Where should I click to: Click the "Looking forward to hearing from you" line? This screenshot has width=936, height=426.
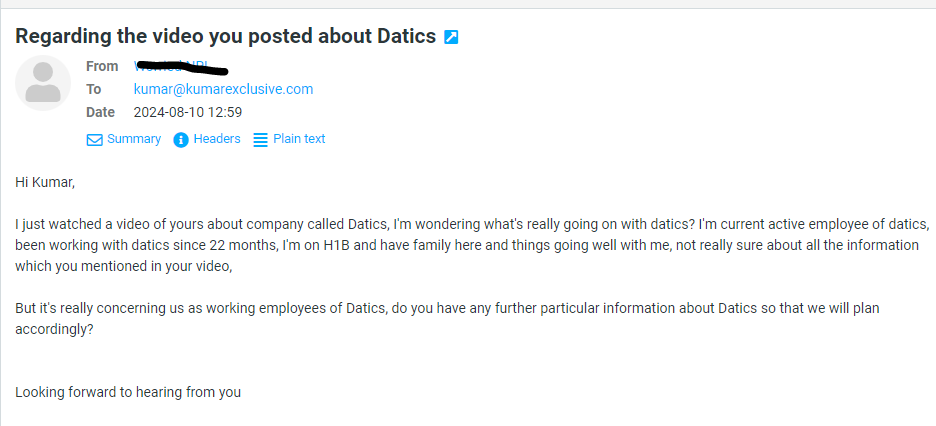pyautogui.click(x=128, y=392)
